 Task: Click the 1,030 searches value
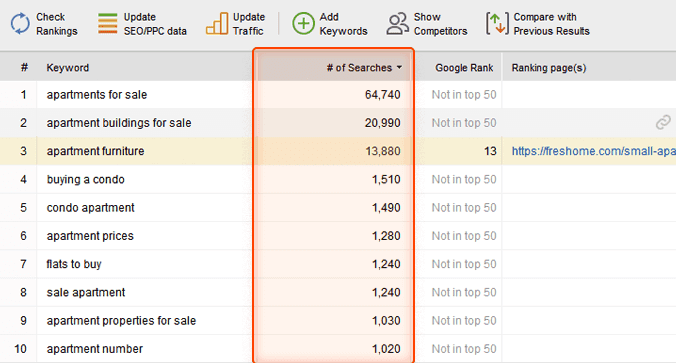[386, 321]
